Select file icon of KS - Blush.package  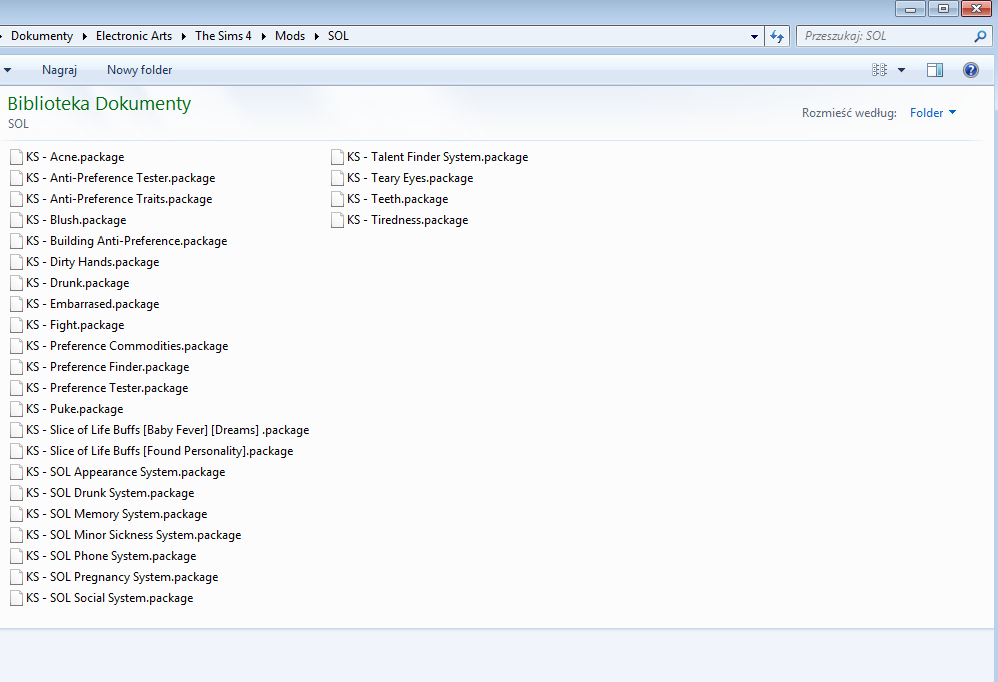(x=17, y=220)
